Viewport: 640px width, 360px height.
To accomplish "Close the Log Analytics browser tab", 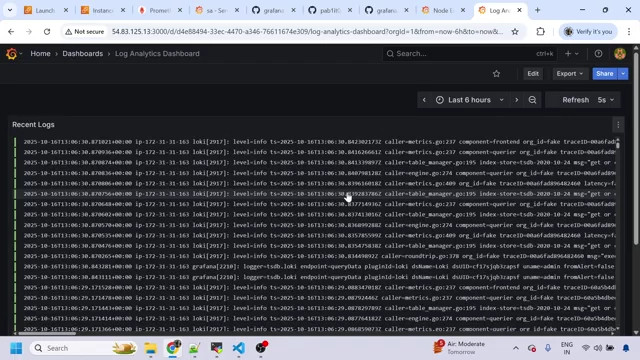I will tap(519, 10).
